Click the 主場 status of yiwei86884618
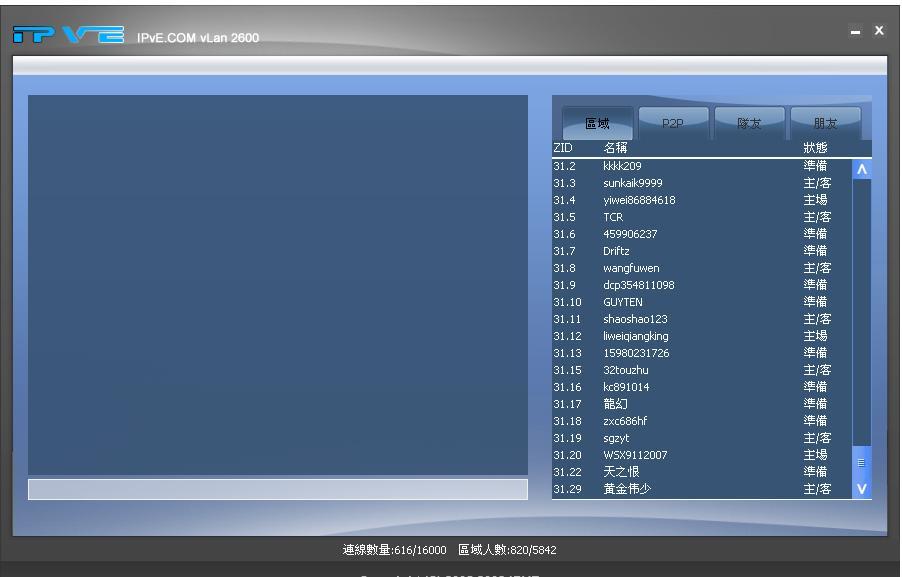Image resolution: width=902 pixels, height=577 pixels. click(815, 200)
